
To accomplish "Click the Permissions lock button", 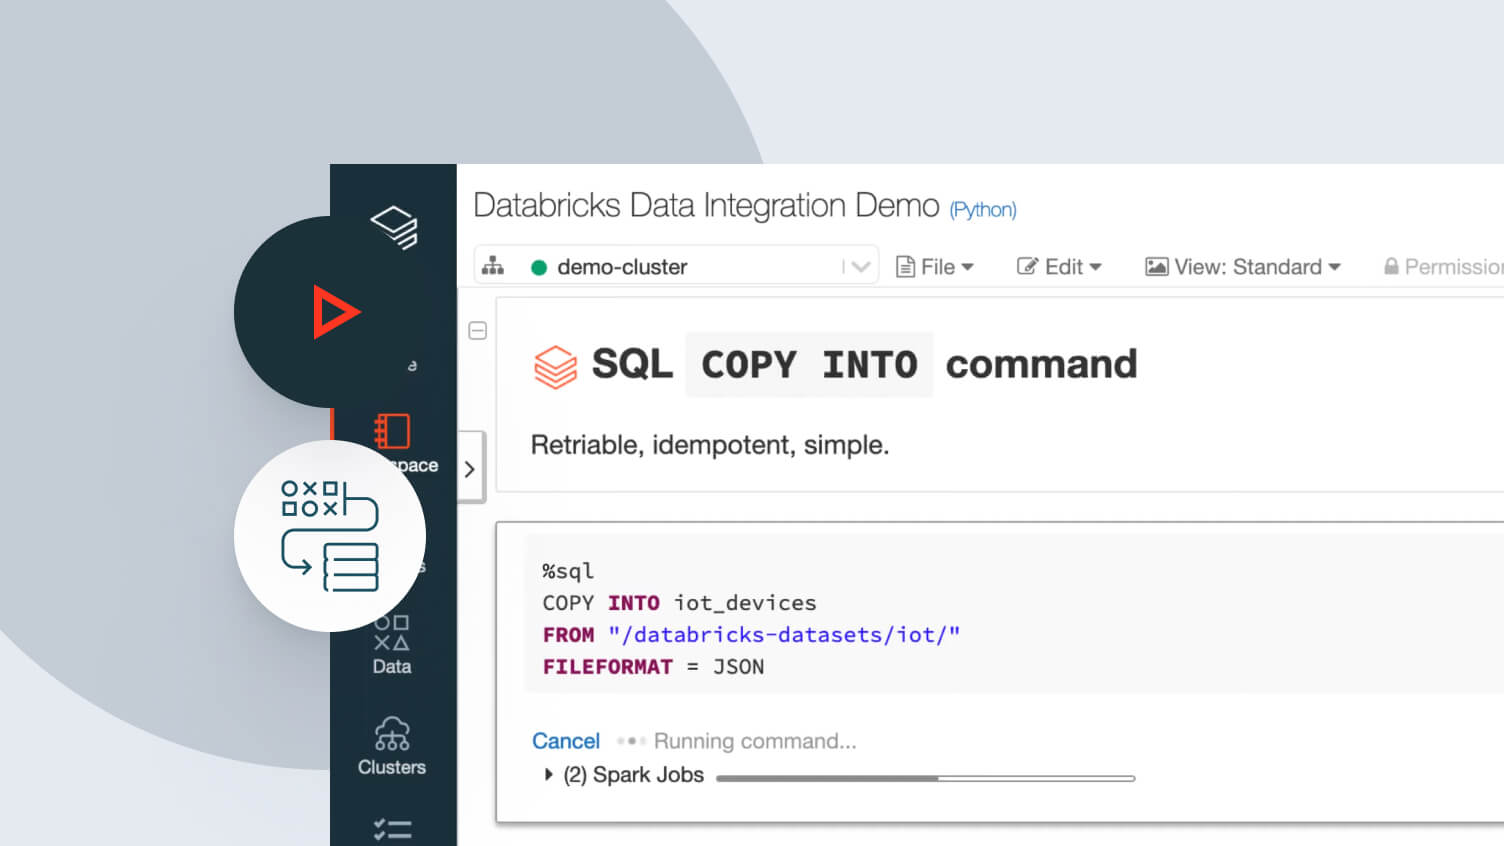I will (1441, 267).
